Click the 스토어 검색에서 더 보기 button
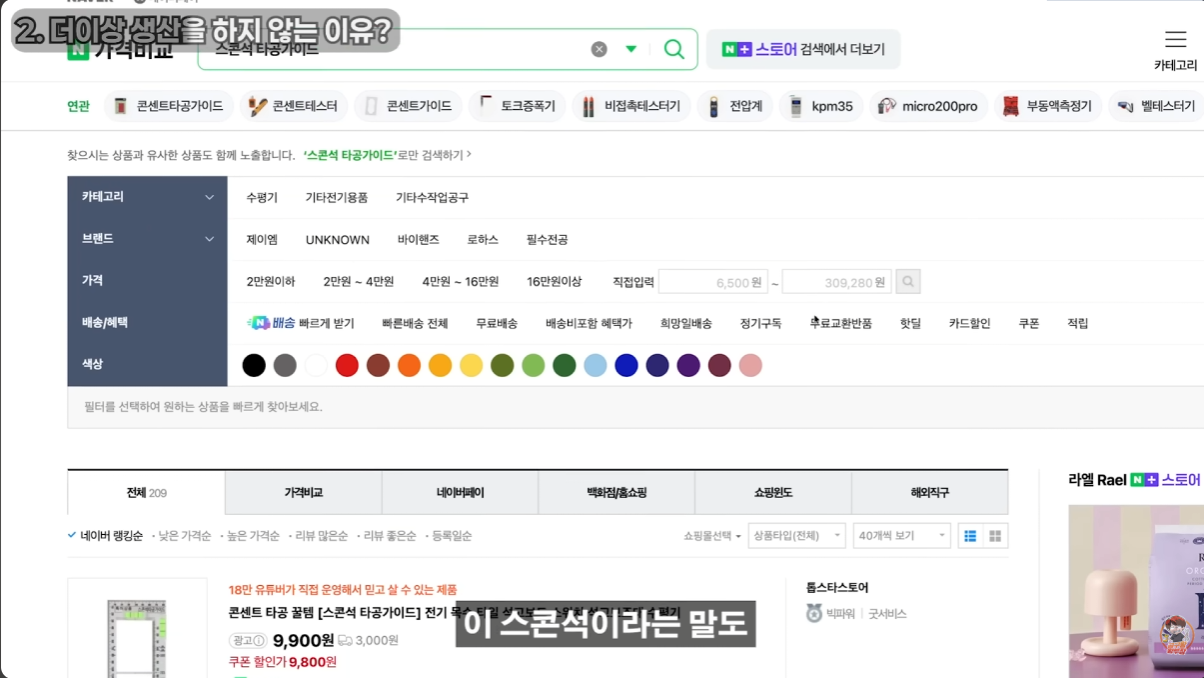Viewport: 1204px width, 678px height. point(803,47)
